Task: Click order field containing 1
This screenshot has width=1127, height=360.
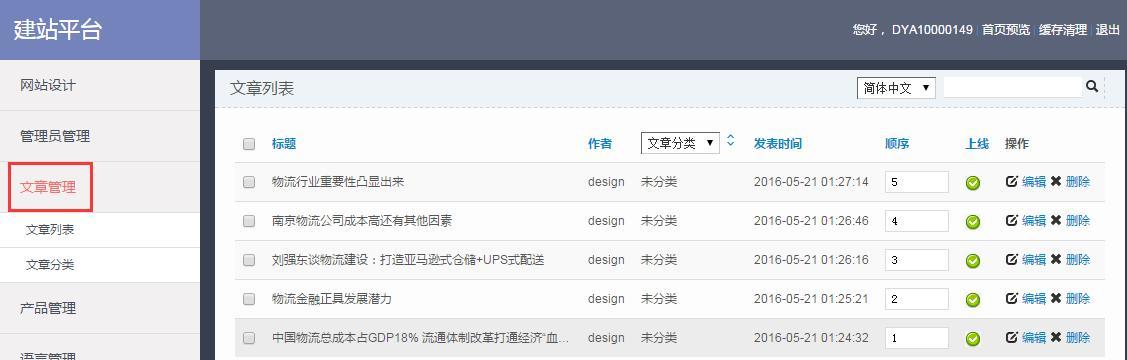Action: 916,337
